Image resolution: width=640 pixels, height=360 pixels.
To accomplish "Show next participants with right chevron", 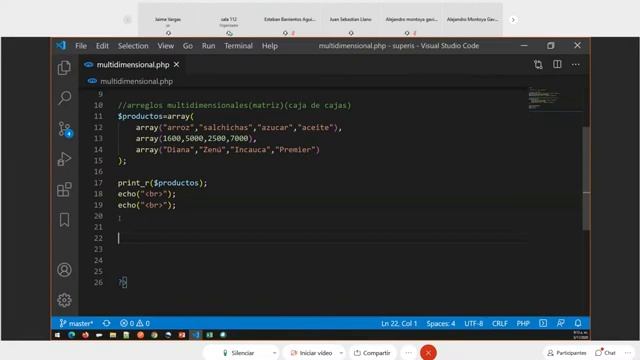I will coord(513,20).
